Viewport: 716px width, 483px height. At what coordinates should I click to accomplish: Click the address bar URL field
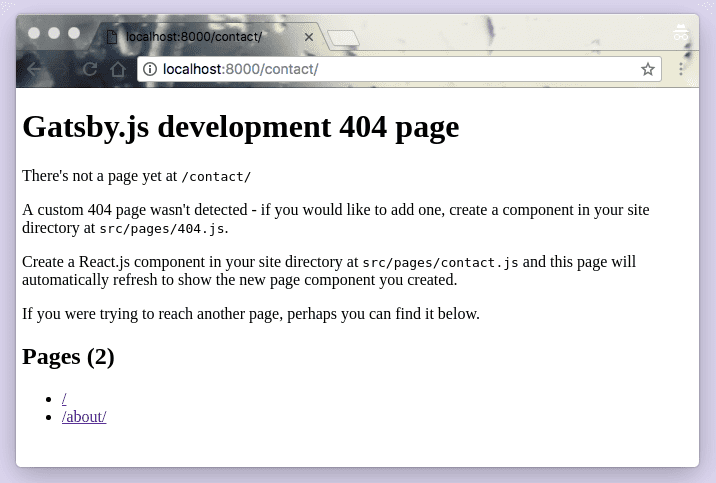pos(399,69)
